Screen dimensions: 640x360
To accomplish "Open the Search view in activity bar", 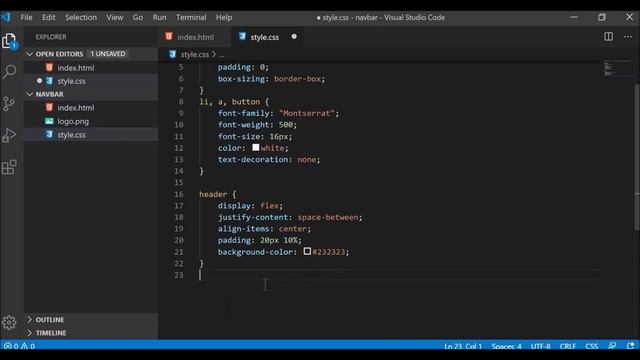I will 9,71.
